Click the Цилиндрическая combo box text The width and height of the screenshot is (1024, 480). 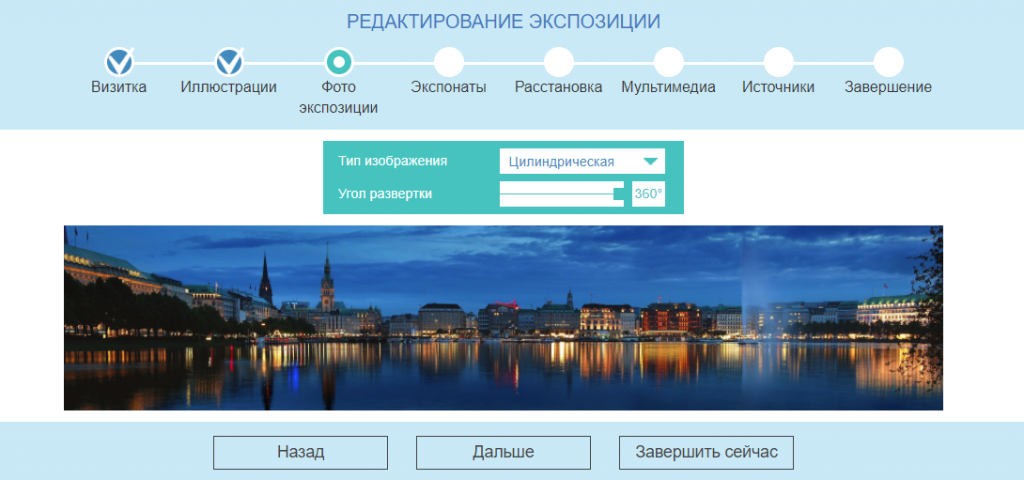561,161
